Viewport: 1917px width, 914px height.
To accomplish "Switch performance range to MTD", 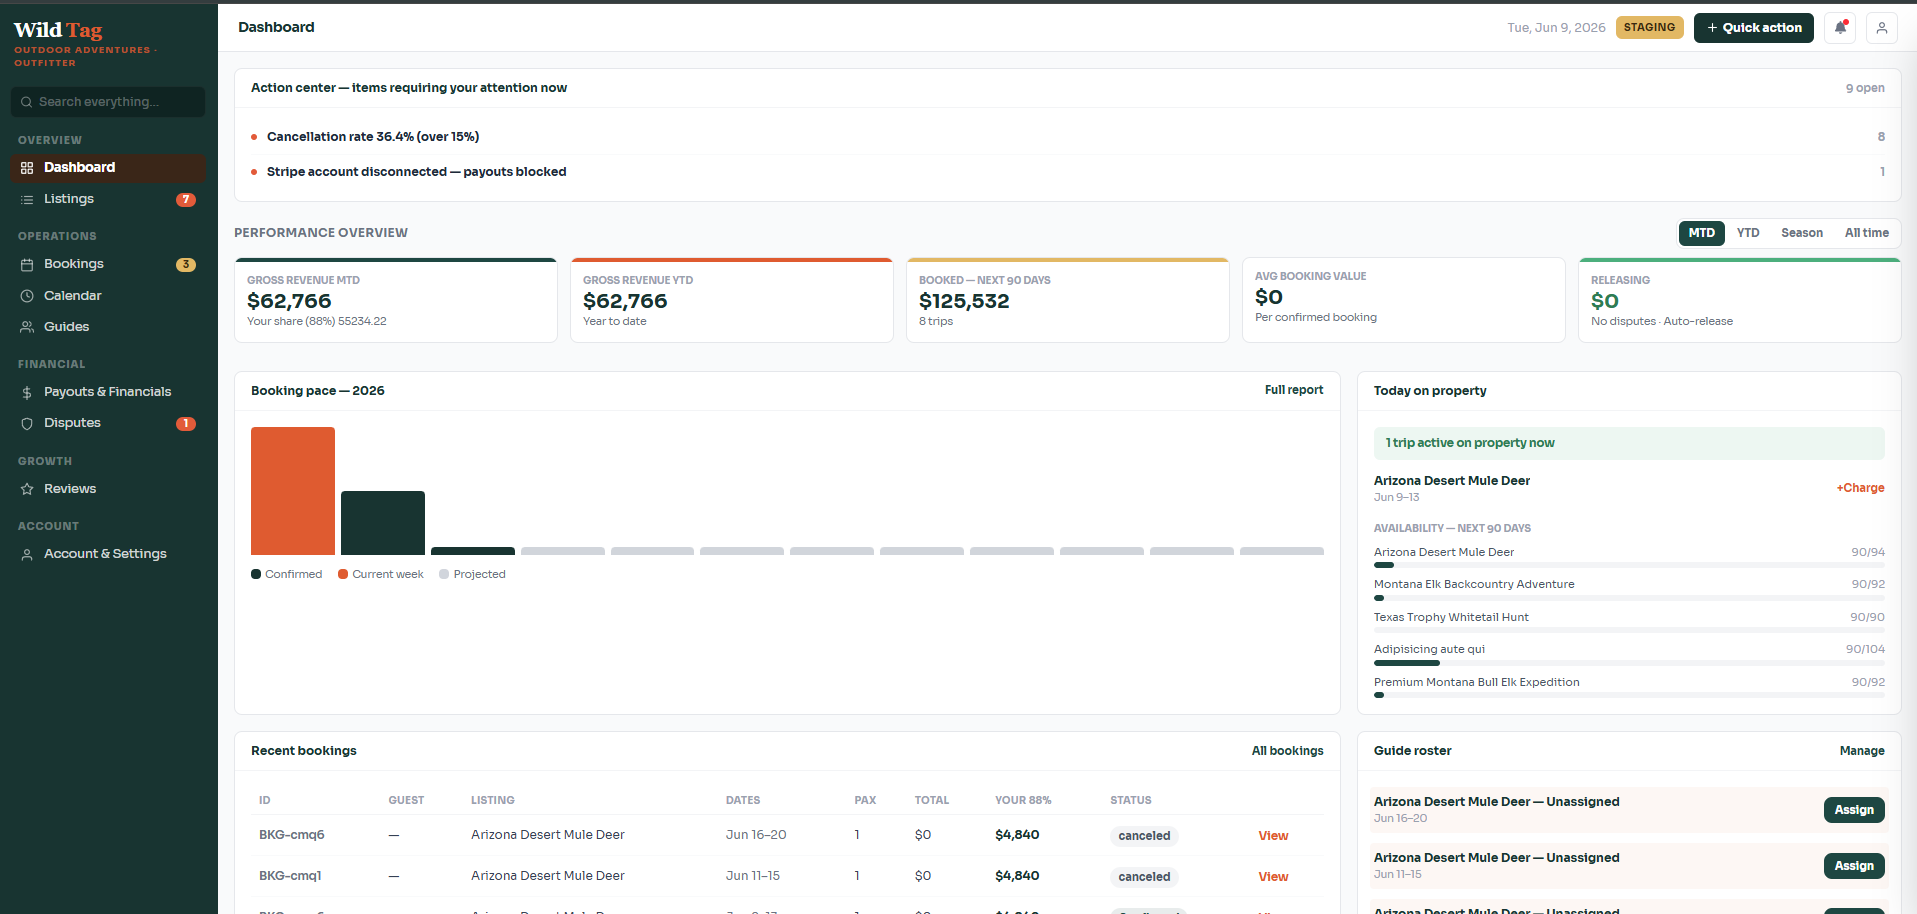I will [x=1702, y=233].
